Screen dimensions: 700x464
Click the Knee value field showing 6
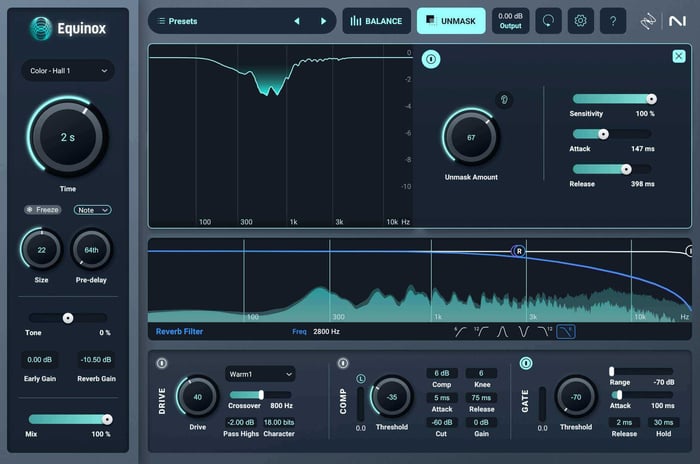tap(481, 373)
